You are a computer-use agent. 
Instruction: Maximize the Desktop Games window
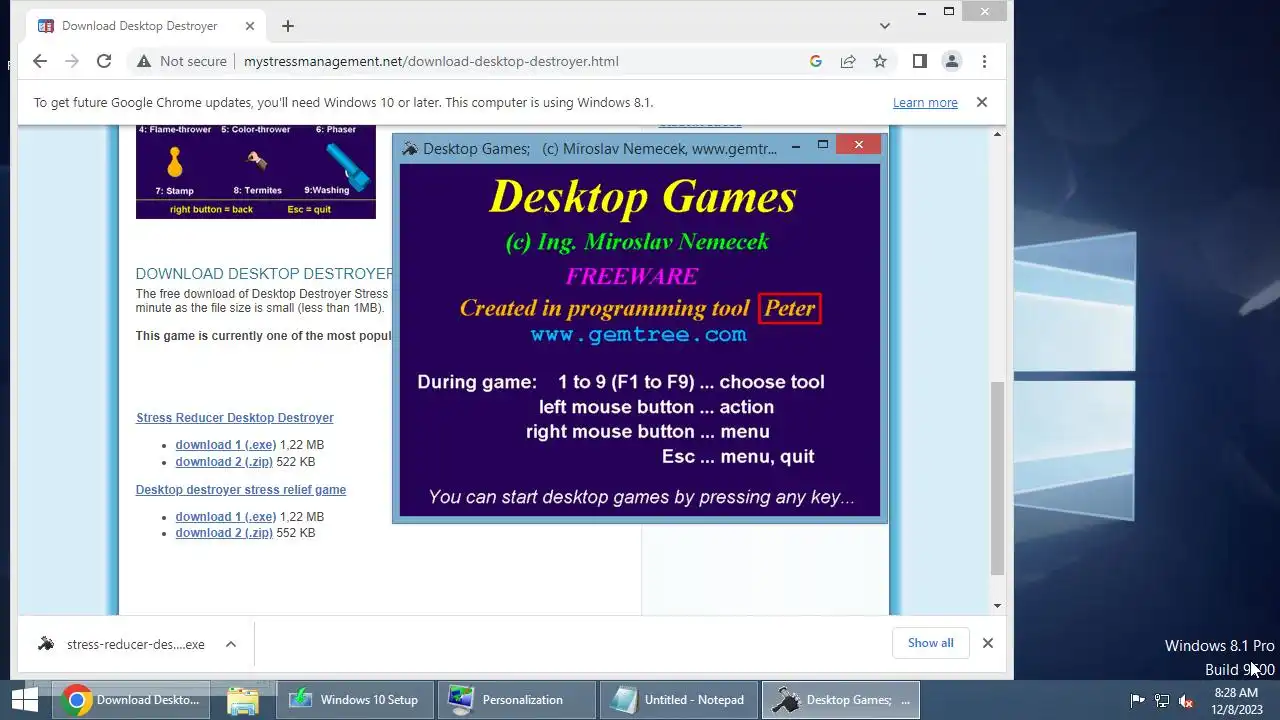coord(823,145)
